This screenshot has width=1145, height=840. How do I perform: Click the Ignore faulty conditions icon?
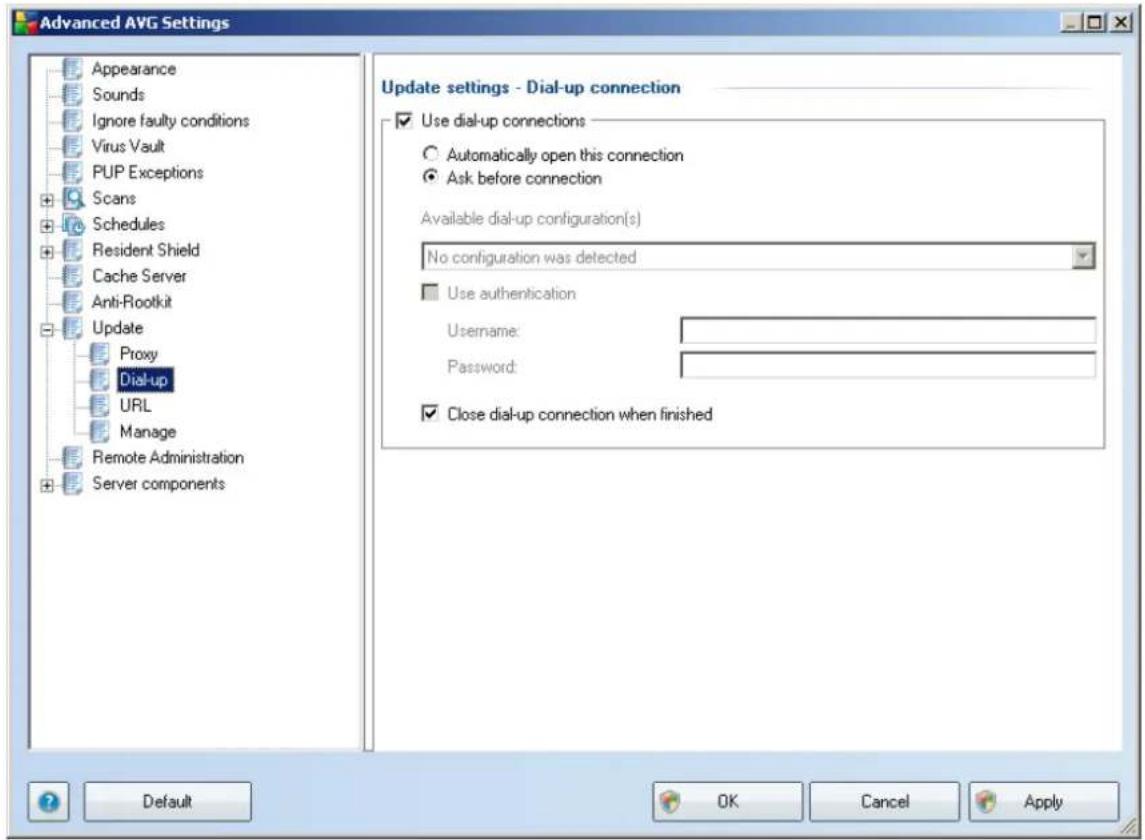click(x=72, y=121)
